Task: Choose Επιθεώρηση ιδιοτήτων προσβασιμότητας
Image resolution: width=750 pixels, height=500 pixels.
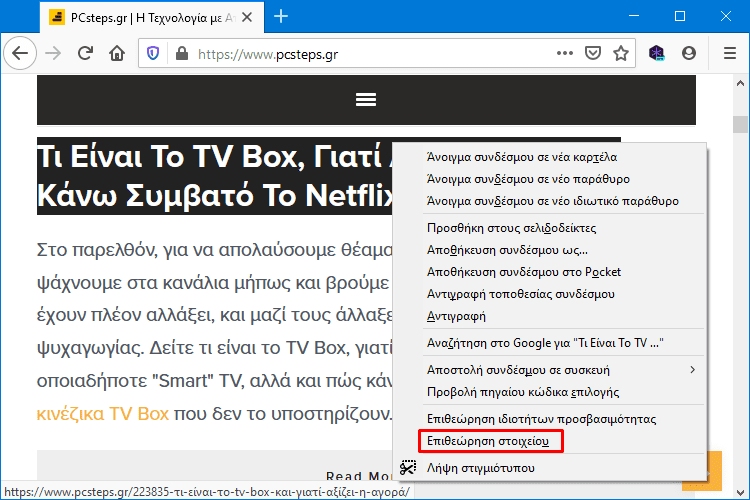Action: (550, 419)
